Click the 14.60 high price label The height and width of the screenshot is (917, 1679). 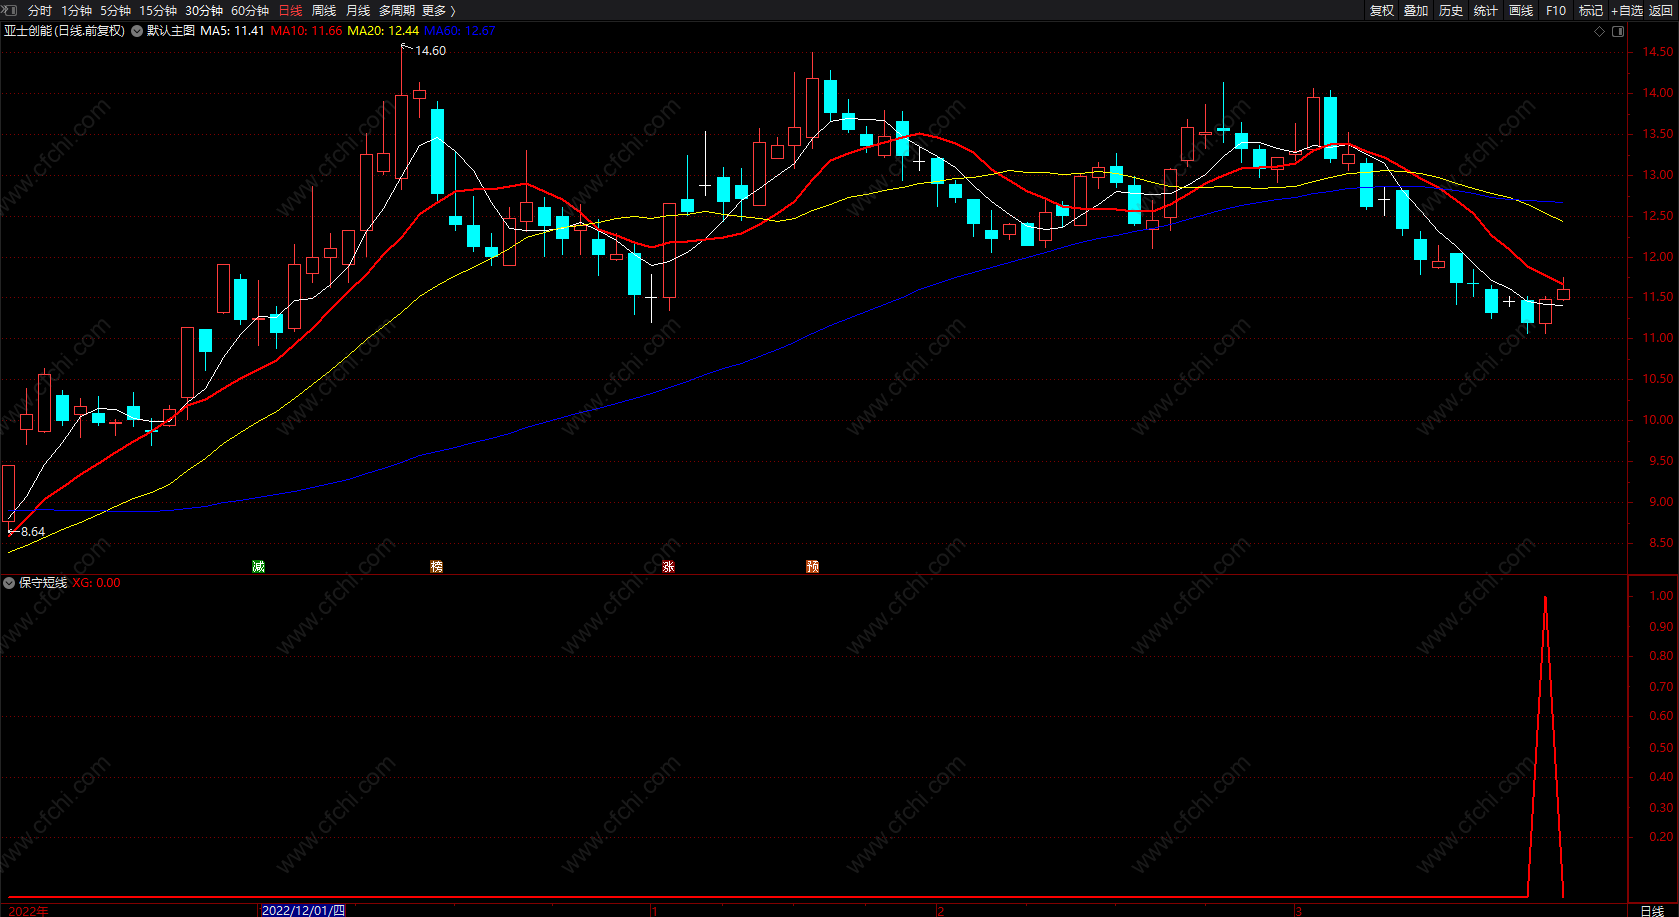431,51
